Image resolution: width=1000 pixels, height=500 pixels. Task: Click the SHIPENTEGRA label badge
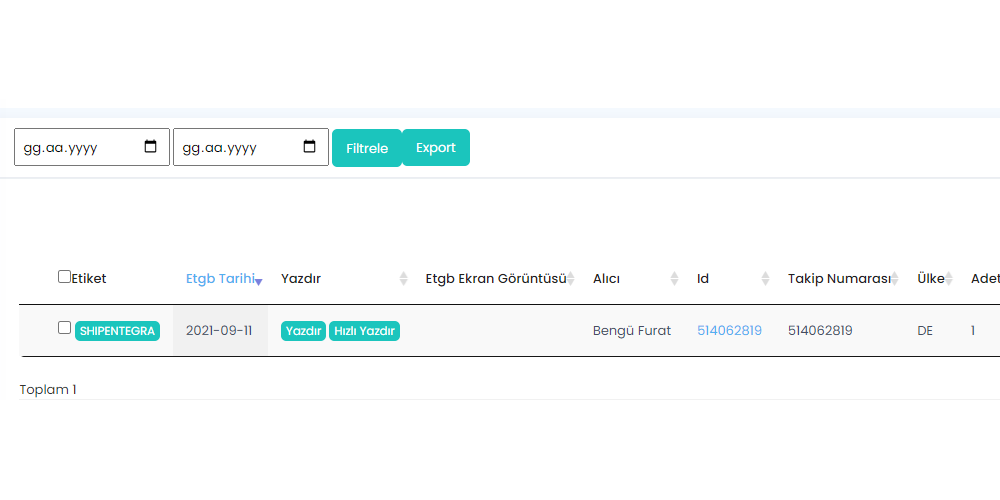click(117, 331)
